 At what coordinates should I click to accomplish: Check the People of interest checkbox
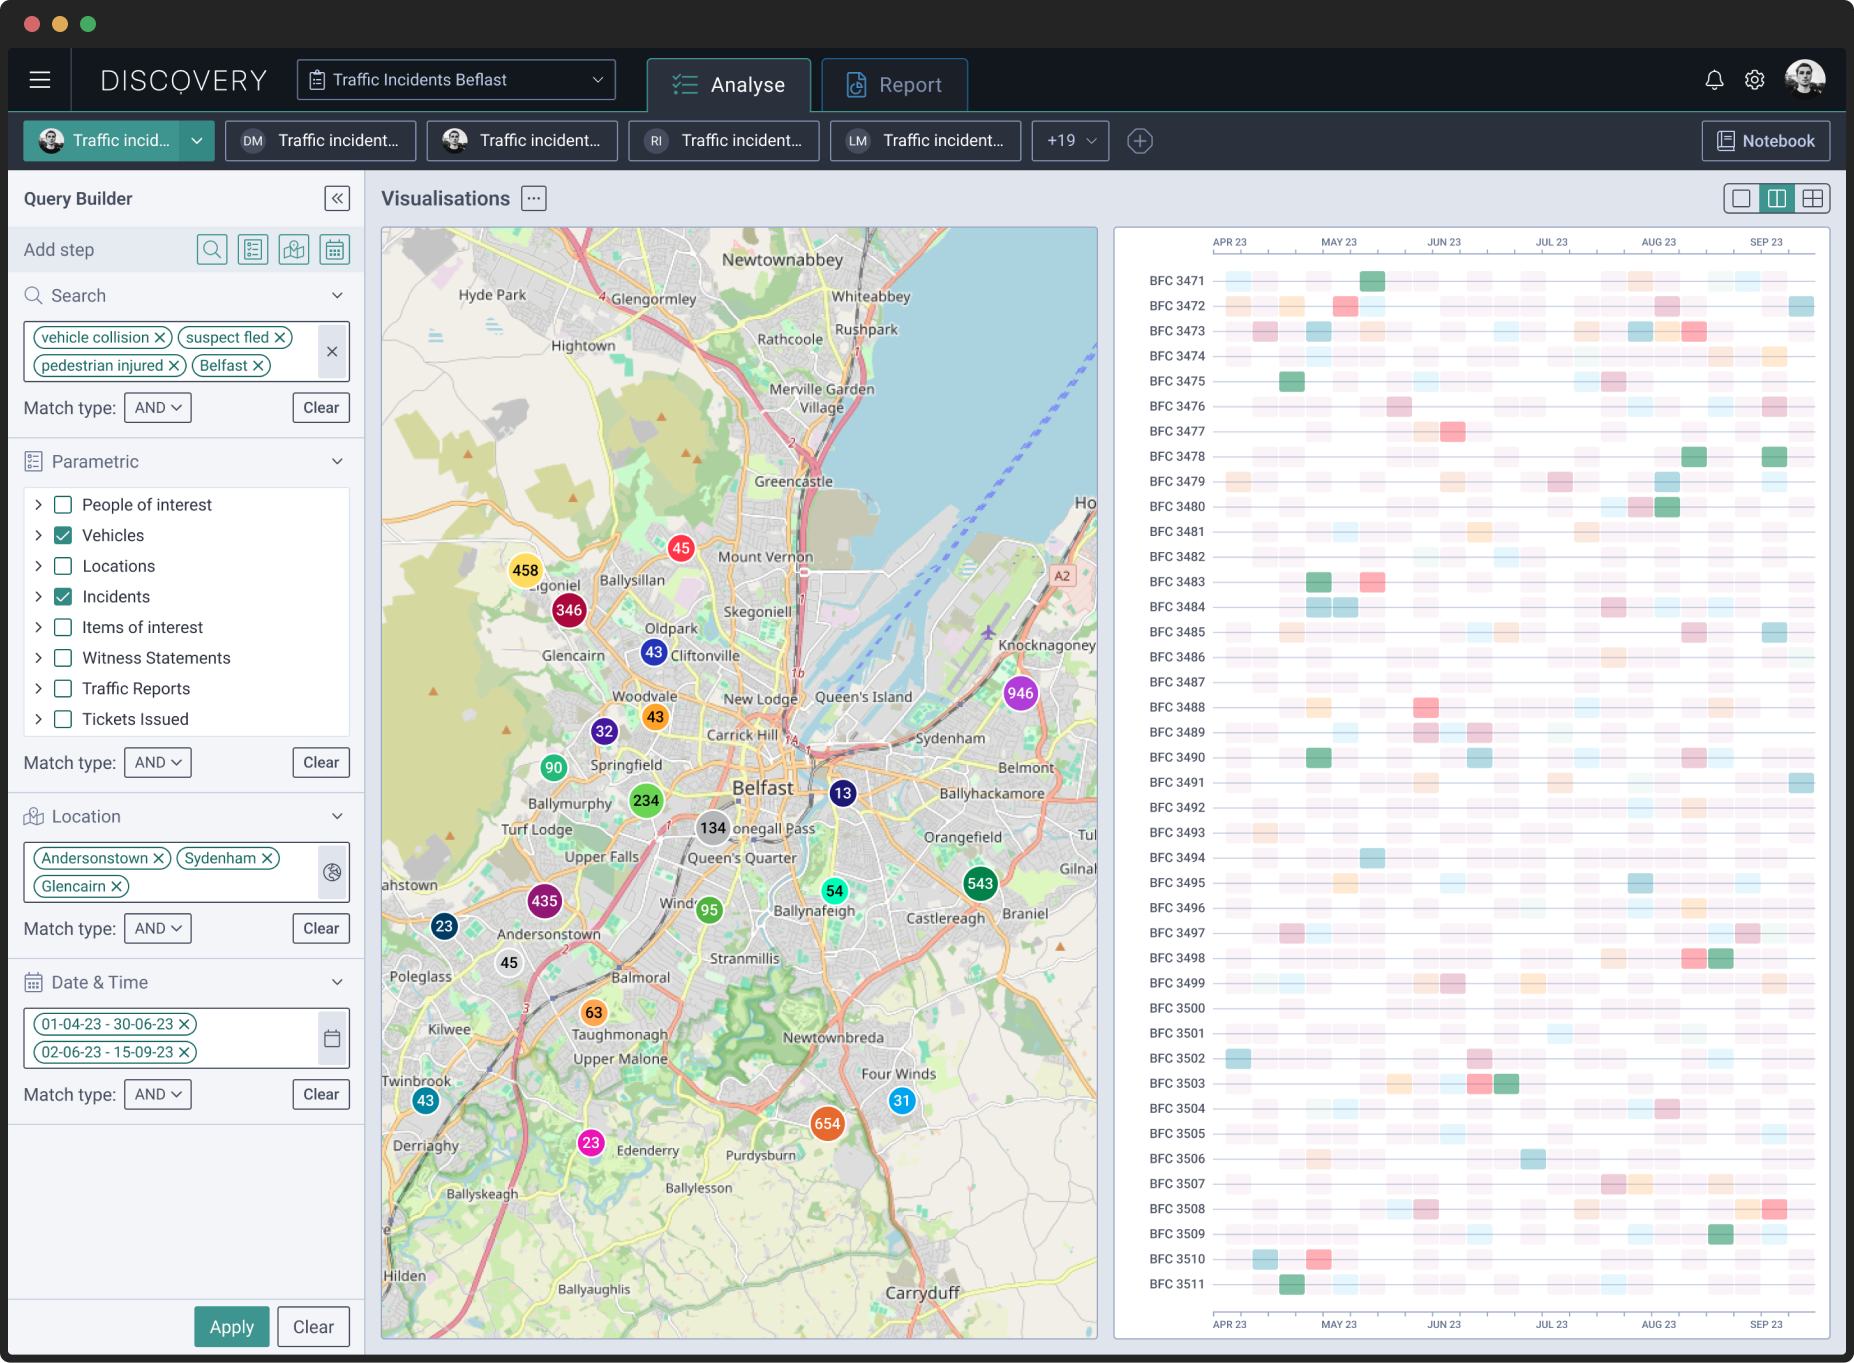[x=63, y=505]
